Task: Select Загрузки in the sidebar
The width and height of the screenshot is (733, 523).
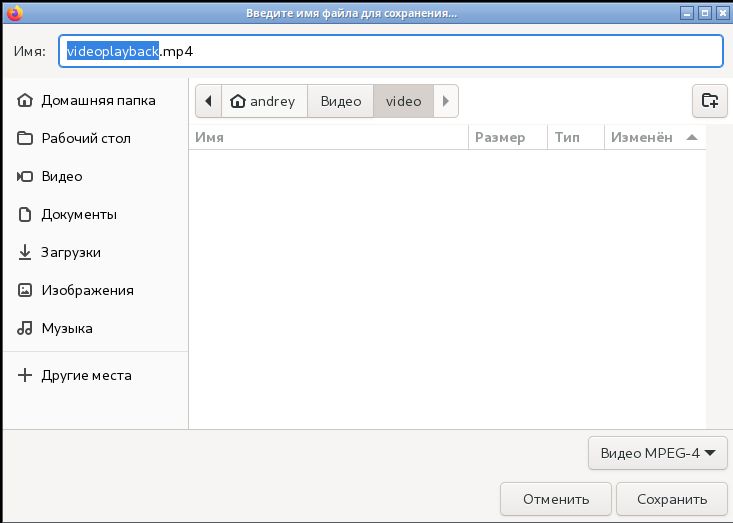Action: click(x=70, y=252)
